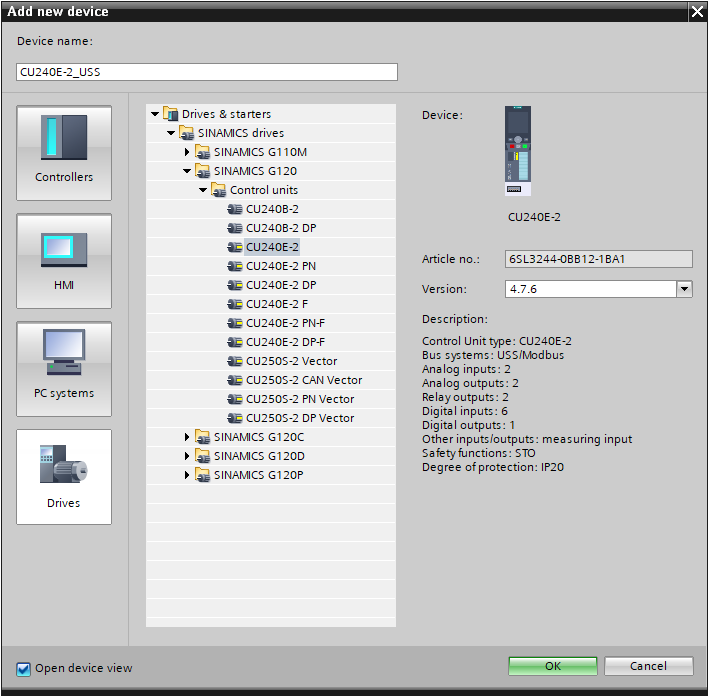Click the 'Safety functions: STO' description line

click(478, 453)
